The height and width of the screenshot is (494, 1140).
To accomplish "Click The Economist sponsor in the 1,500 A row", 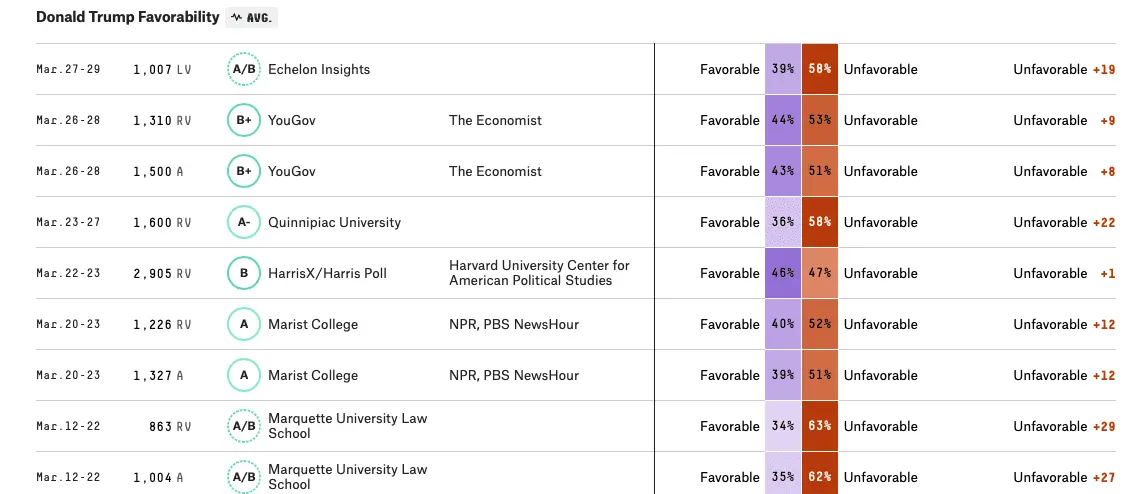I will 495,171.
